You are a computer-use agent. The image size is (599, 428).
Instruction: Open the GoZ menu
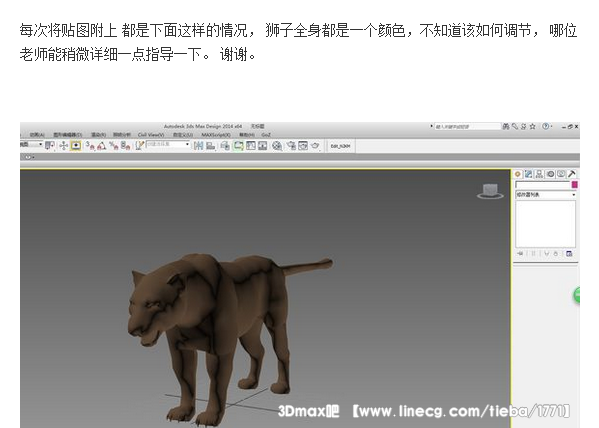266,135
